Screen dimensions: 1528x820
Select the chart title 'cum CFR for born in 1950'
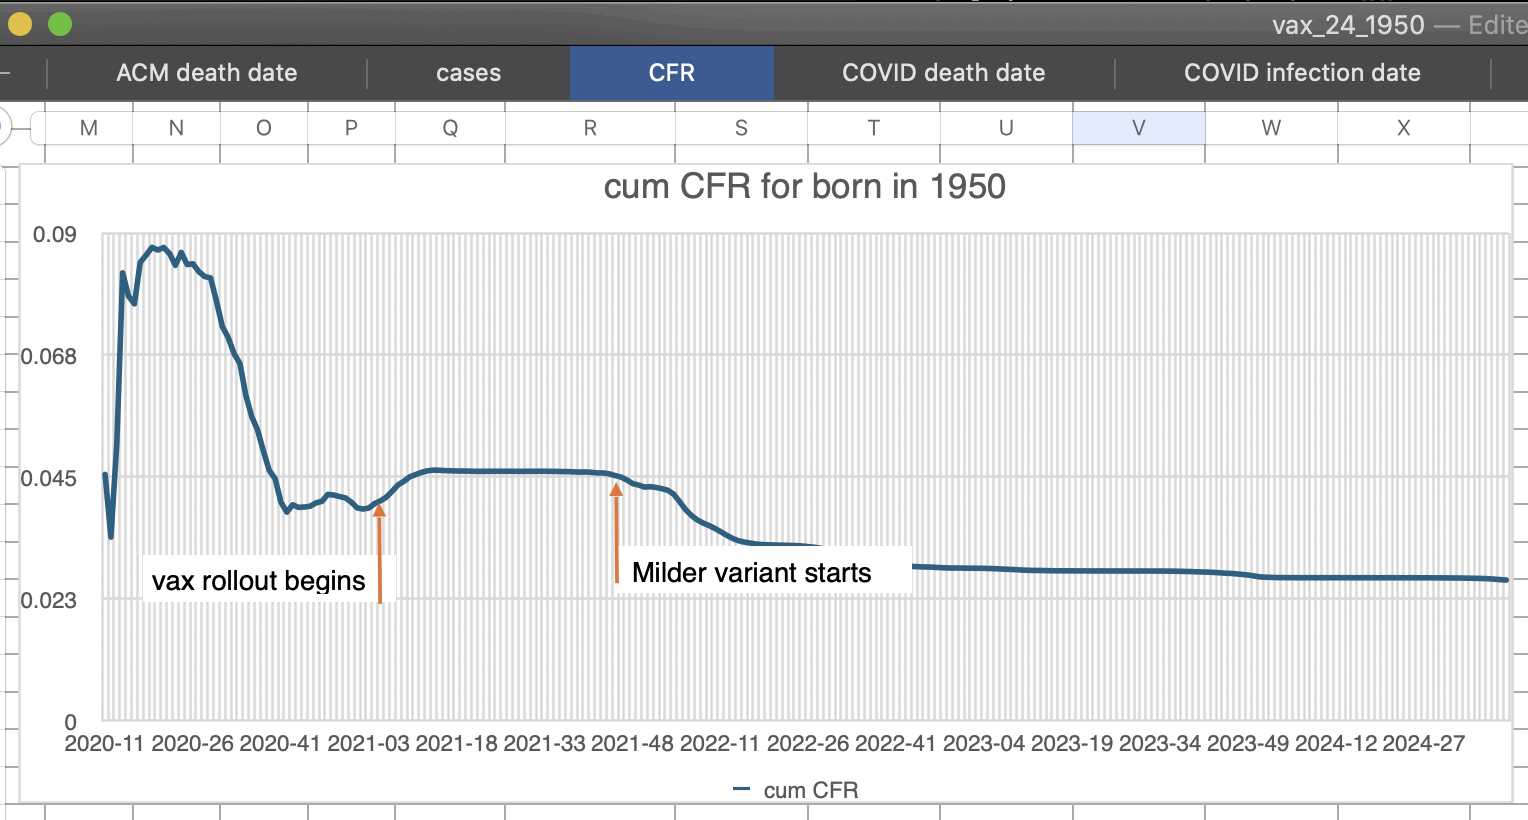click(x=804, y=187)
